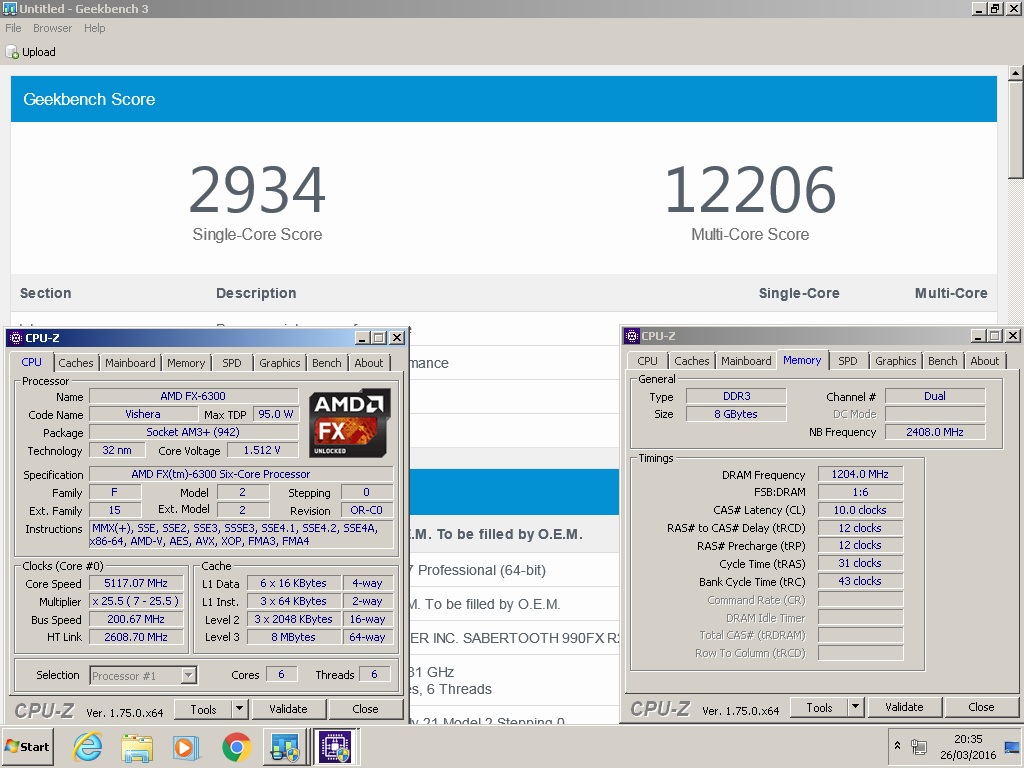Screen dimensions: 1024x768
Task: Click the DRAM Frequency value 1204.0 MHz
Action: pyautogui.click(x=860, y=474)
